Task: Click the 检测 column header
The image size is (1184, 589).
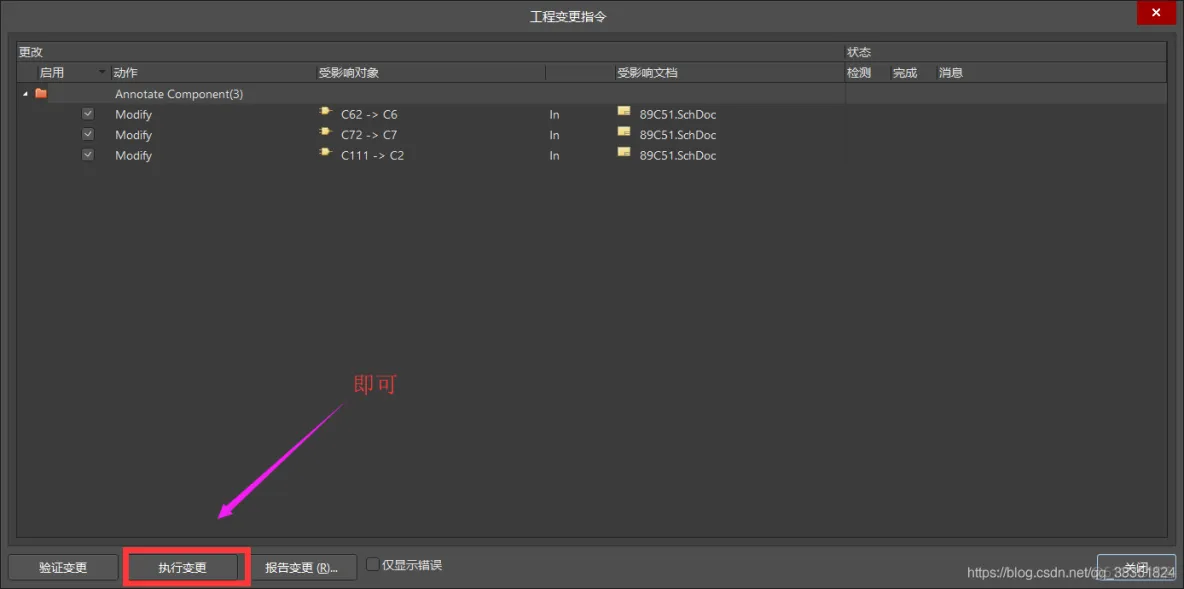Action: click(x=859, y=72)
